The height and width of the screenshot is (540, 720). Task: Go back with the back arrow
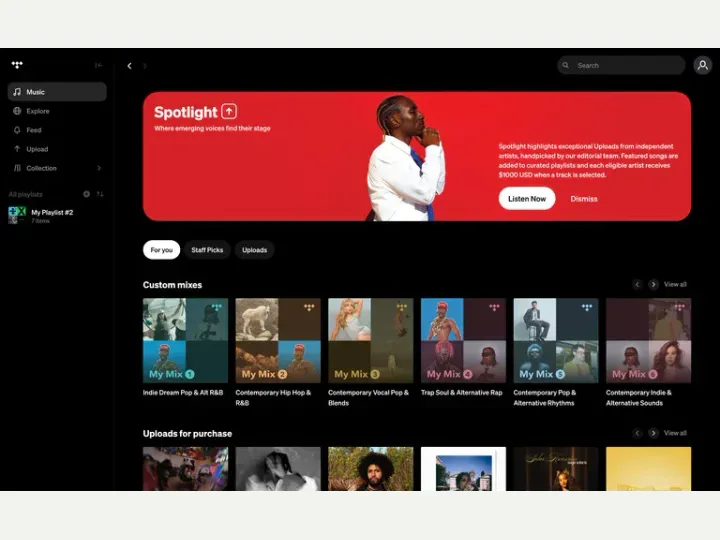[129, 66]
